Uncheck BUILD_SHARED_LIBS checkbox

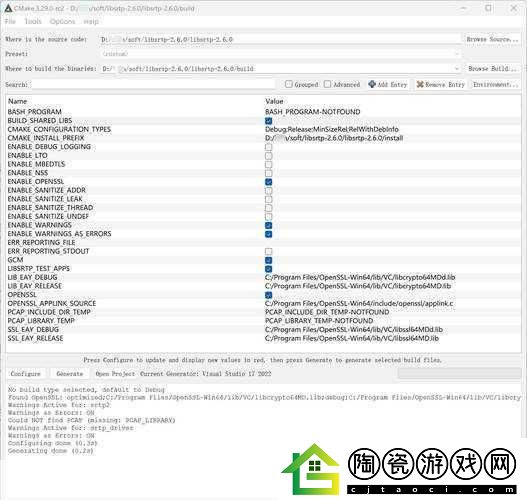268,121
